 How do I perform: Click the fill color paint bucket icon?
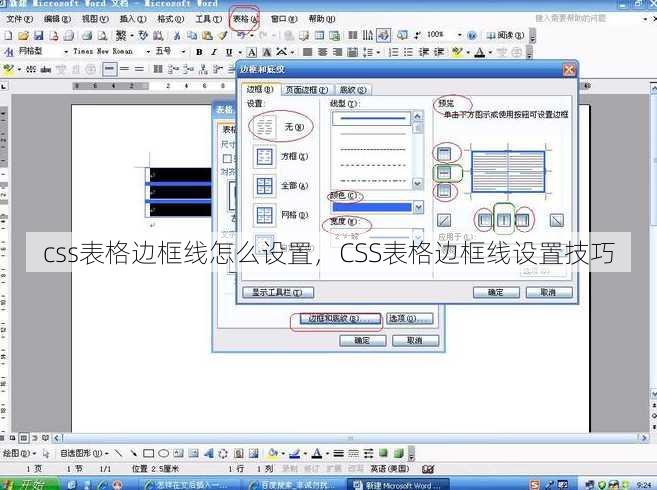(x=273, y=453)
